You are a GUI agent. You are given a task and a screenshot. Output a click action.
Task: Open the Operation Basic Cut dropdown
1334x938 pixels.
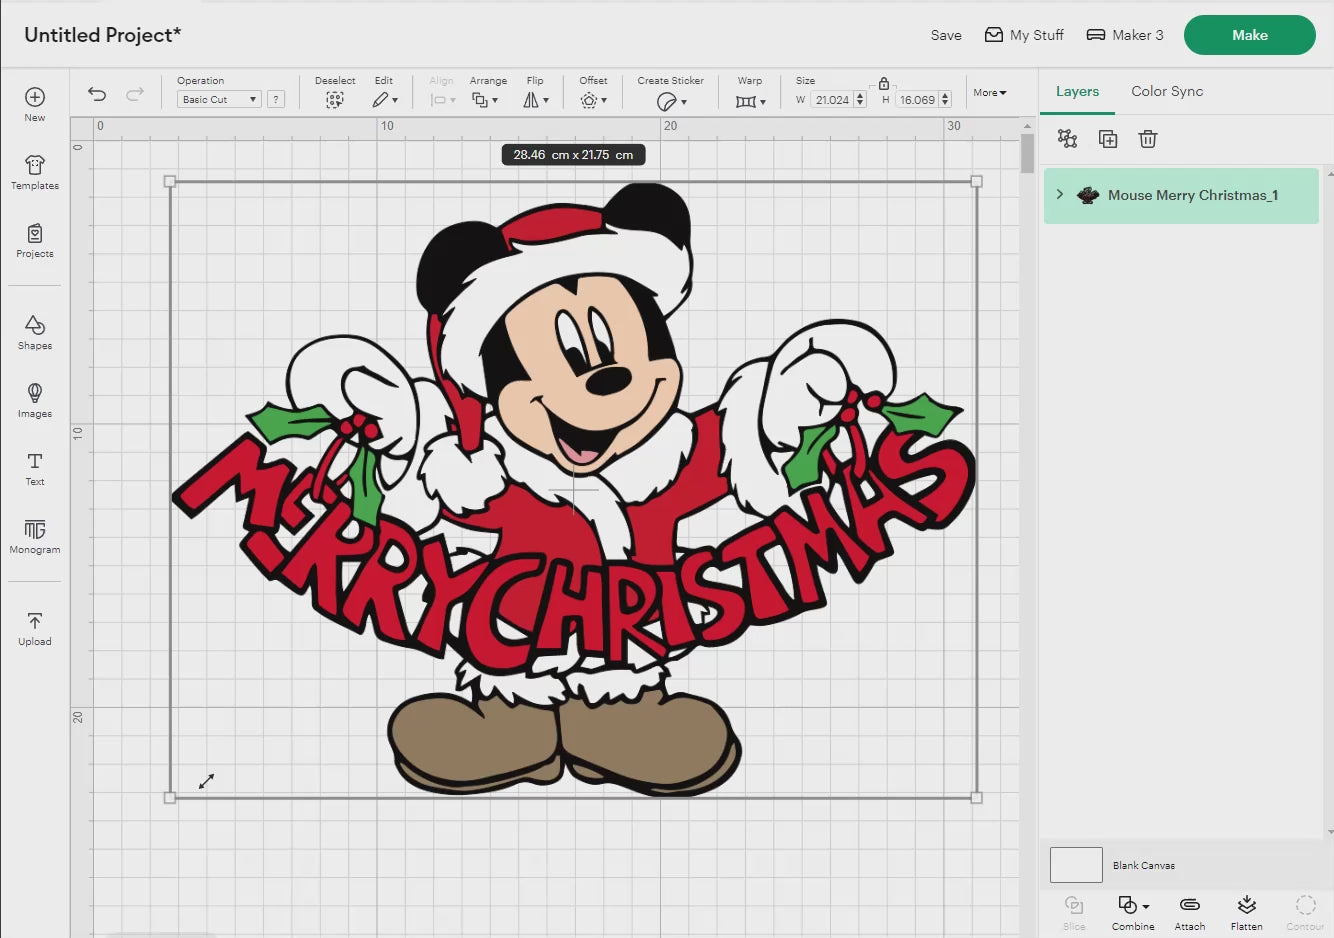[x=219, y=99]
